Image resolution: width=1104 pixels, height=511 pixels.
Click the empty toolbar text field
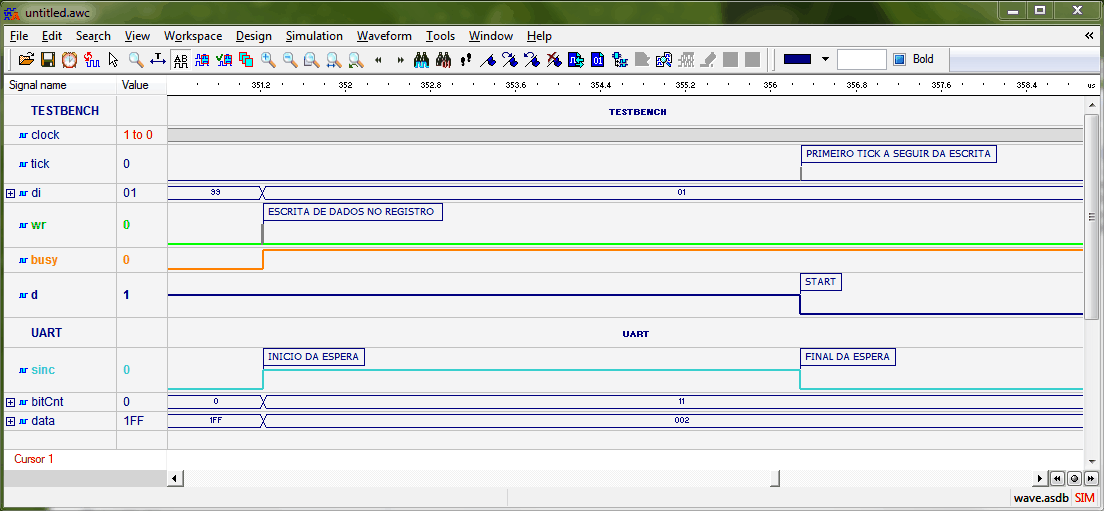pyautogui.click(x=862, y=60)
